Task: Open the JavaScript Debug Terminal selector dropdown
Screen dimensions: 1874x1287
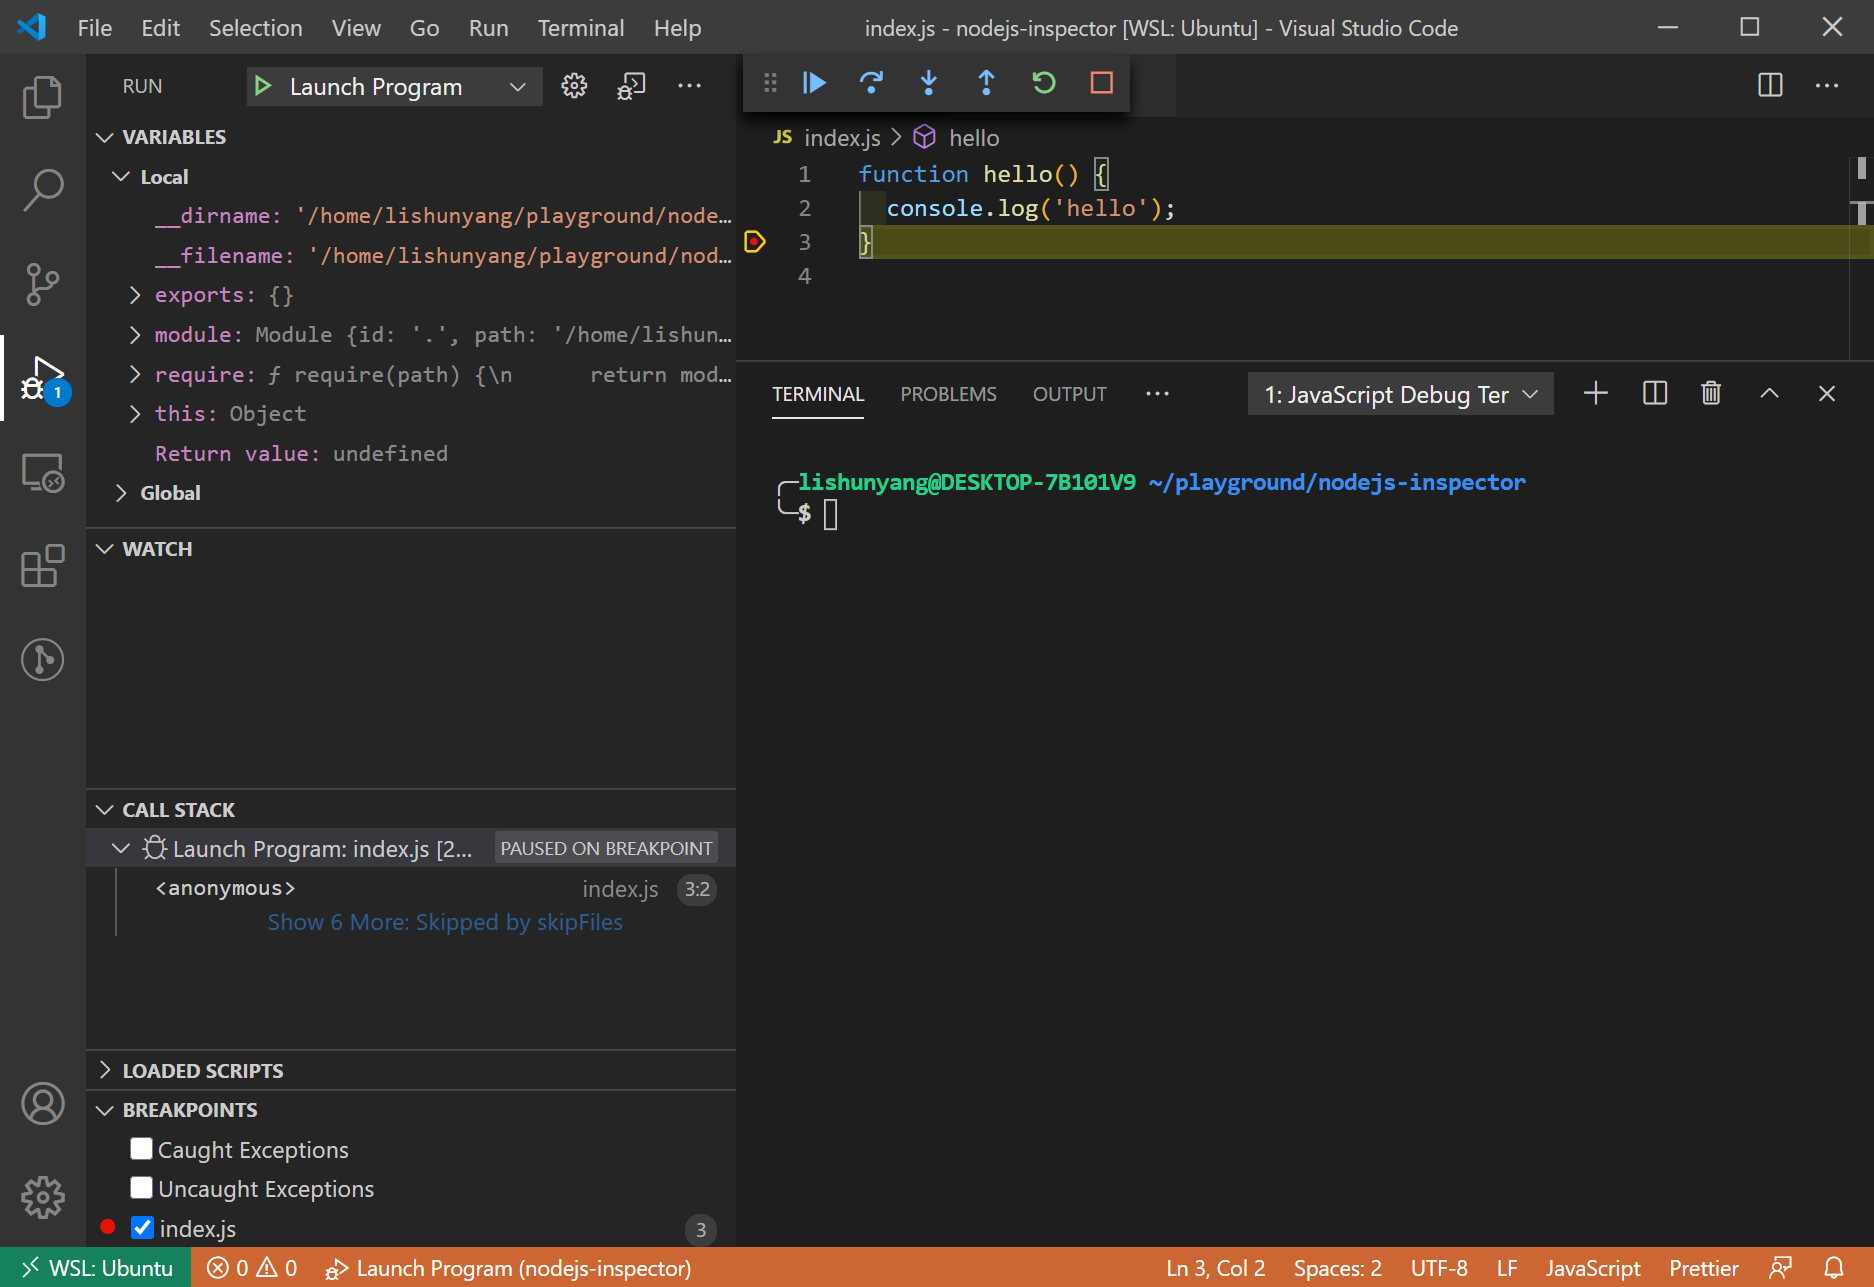Action: click(x=1400, y=394)
